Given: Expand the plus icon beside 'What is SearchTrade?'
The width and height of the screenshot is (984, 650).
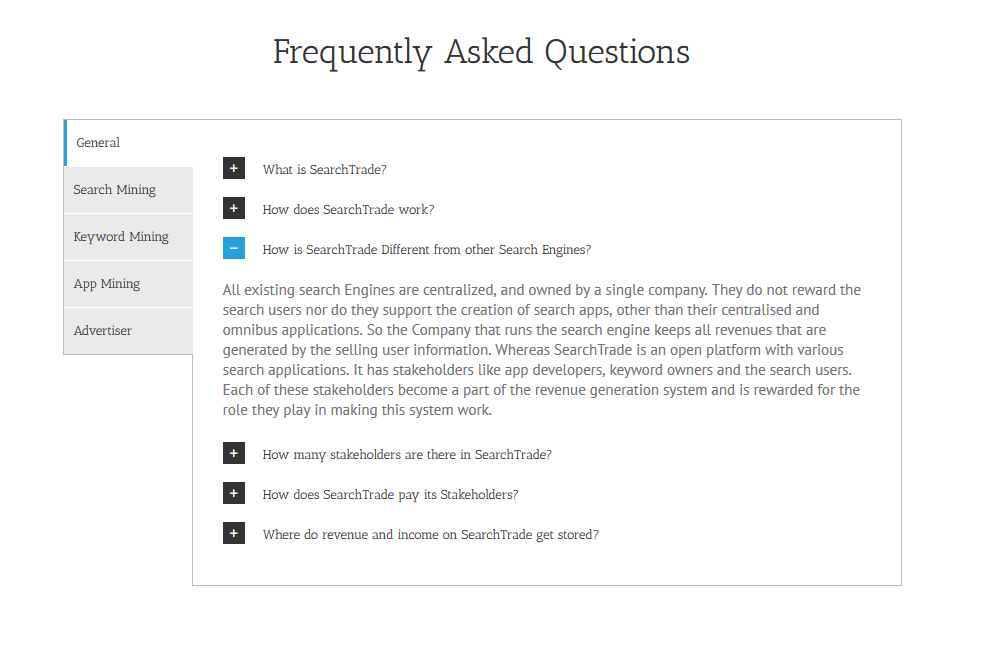Looking at the screenshot, I should [x=234, y=169].
